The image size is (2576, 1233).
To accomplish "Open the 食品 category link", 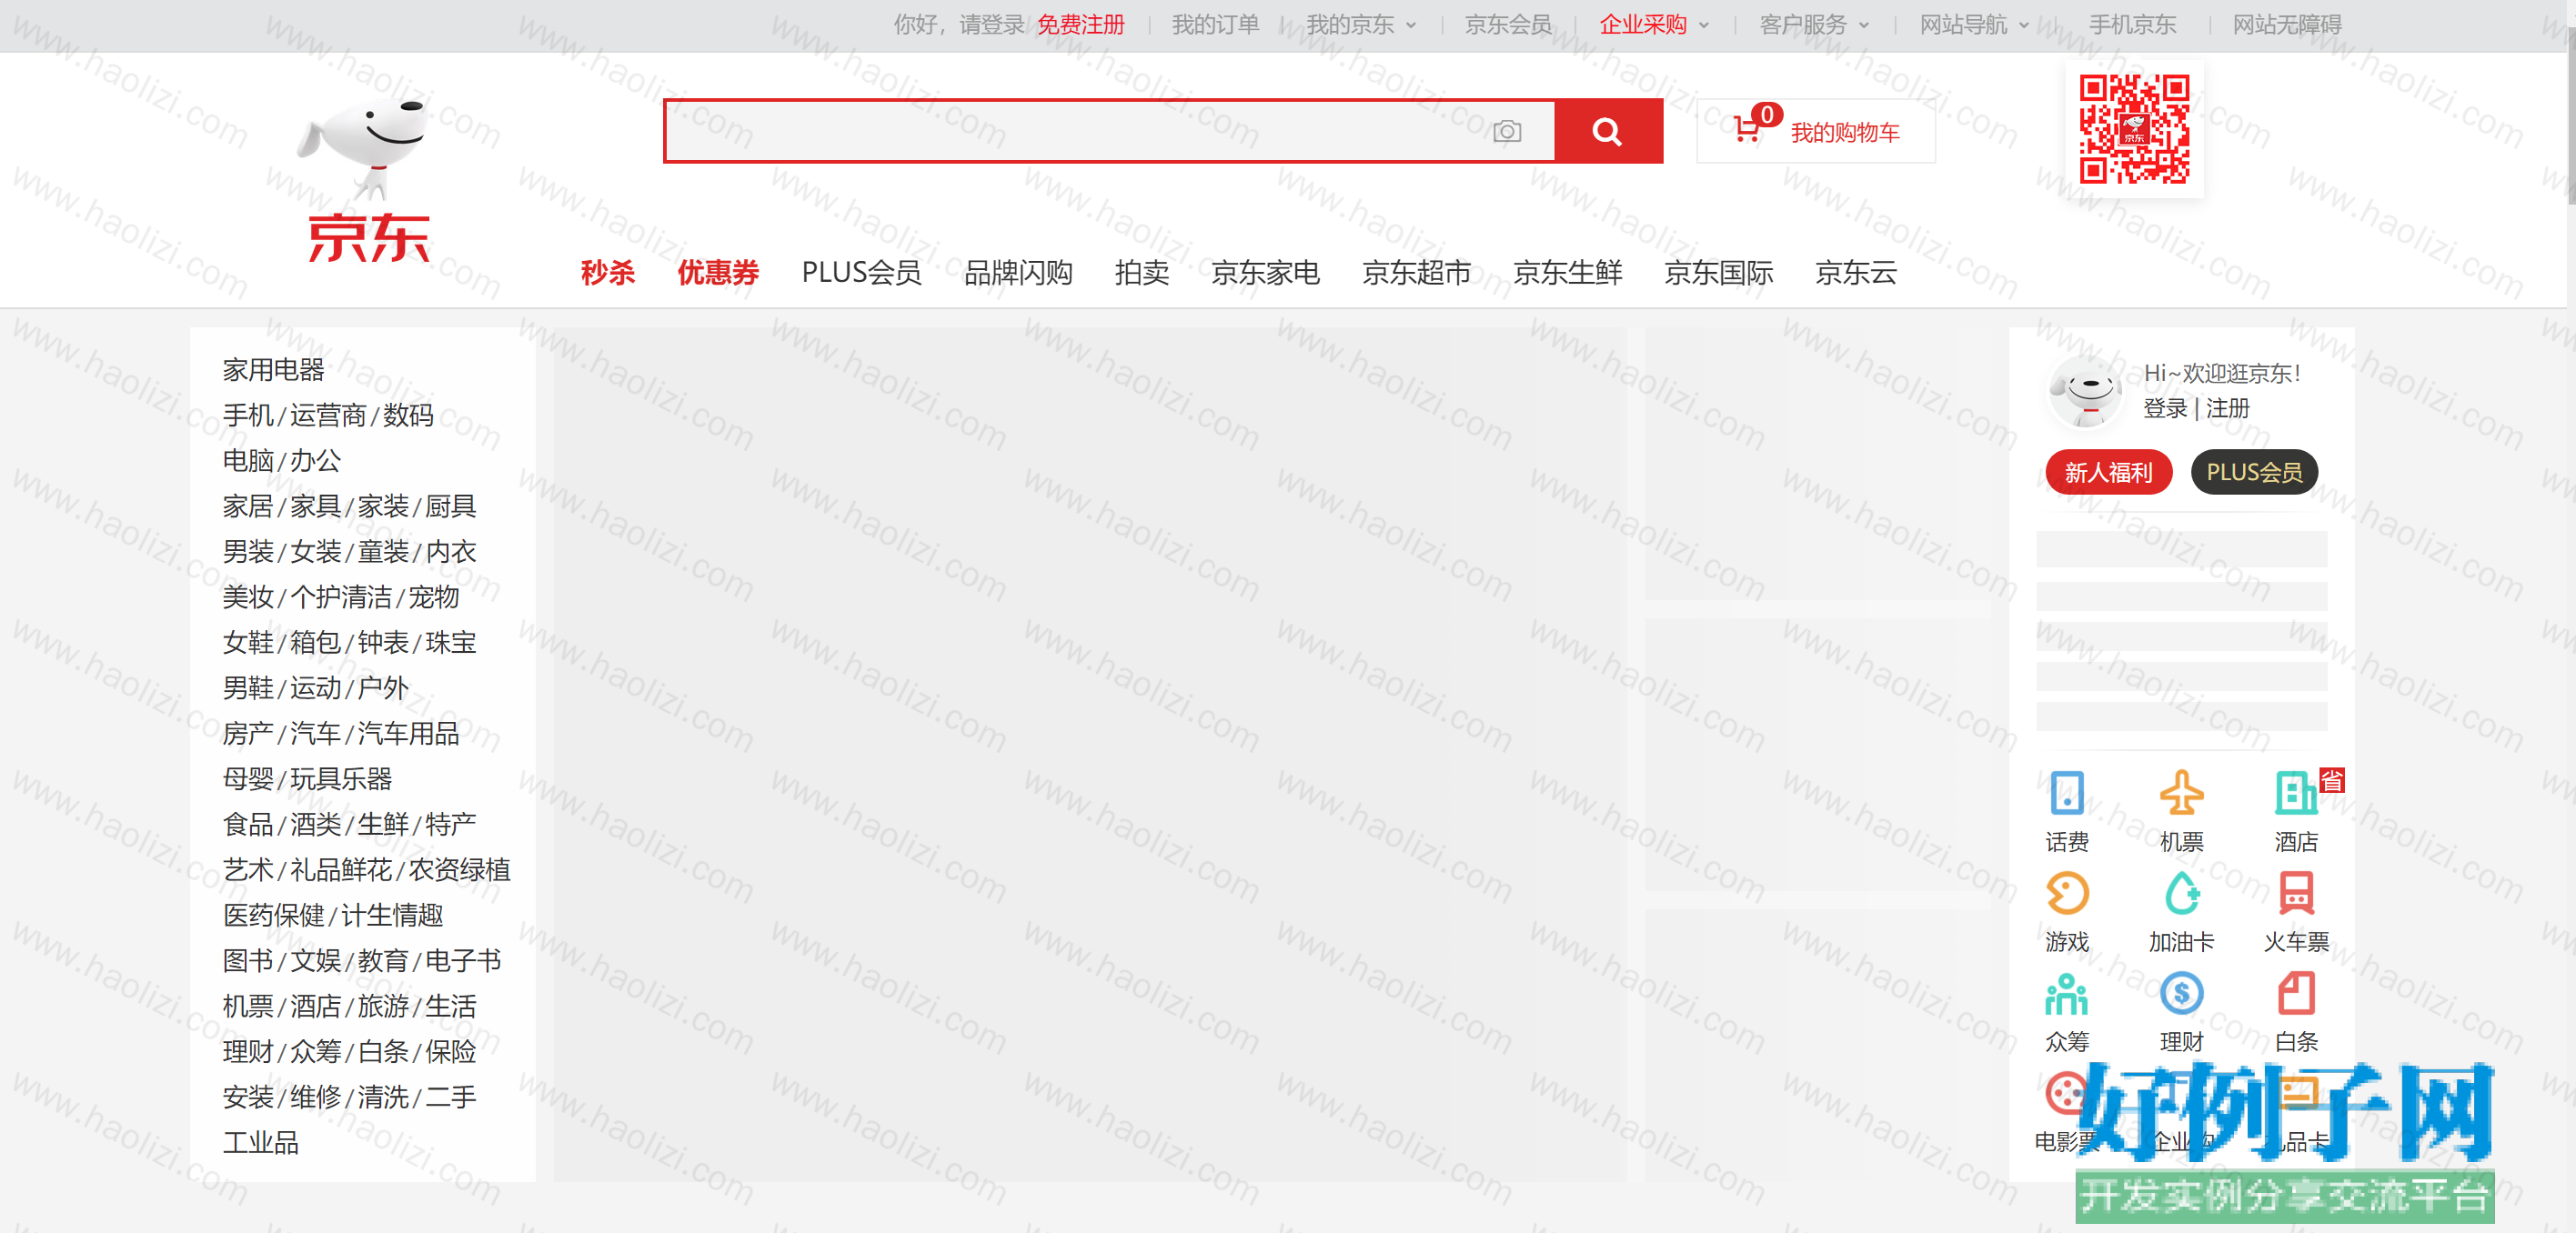I will pyautogui.click(x=248, y=825).
